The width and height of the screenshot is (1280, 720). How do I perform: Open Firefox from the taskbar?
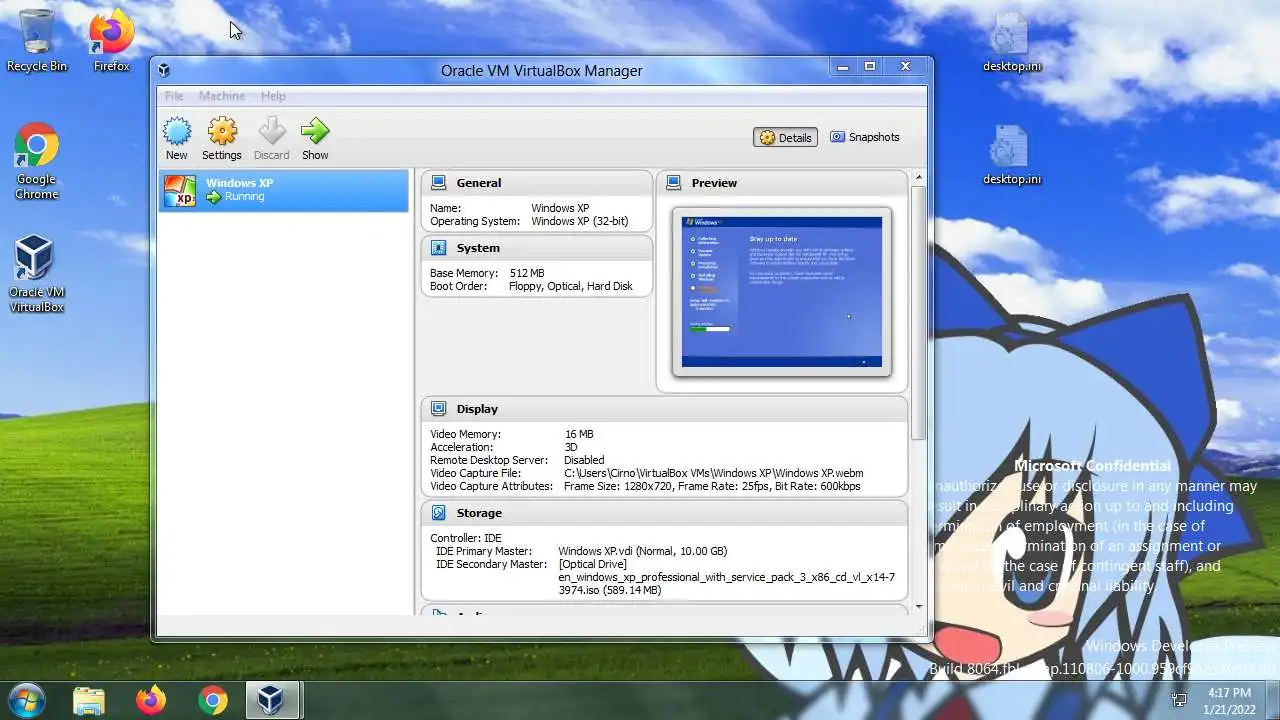pos(151,700)
